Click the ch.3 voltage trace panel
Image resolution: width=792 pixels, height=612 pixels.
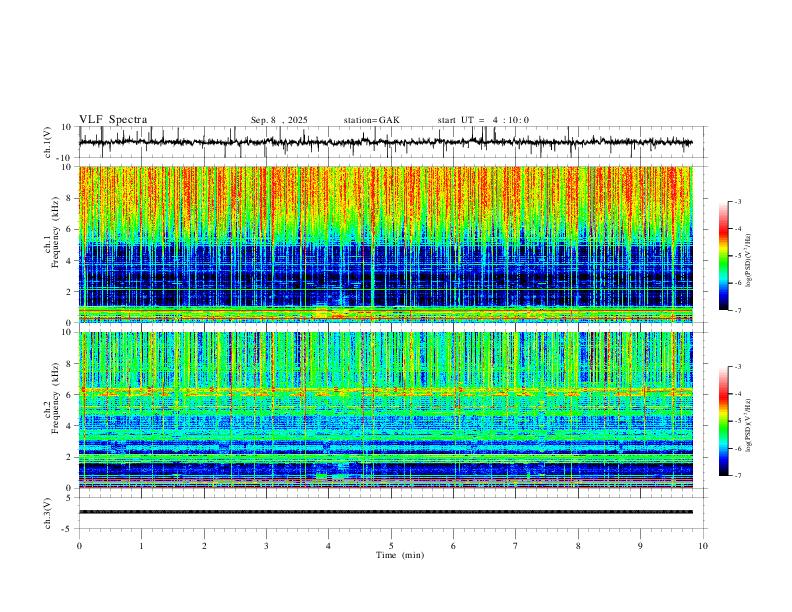[x=393, y=513]
